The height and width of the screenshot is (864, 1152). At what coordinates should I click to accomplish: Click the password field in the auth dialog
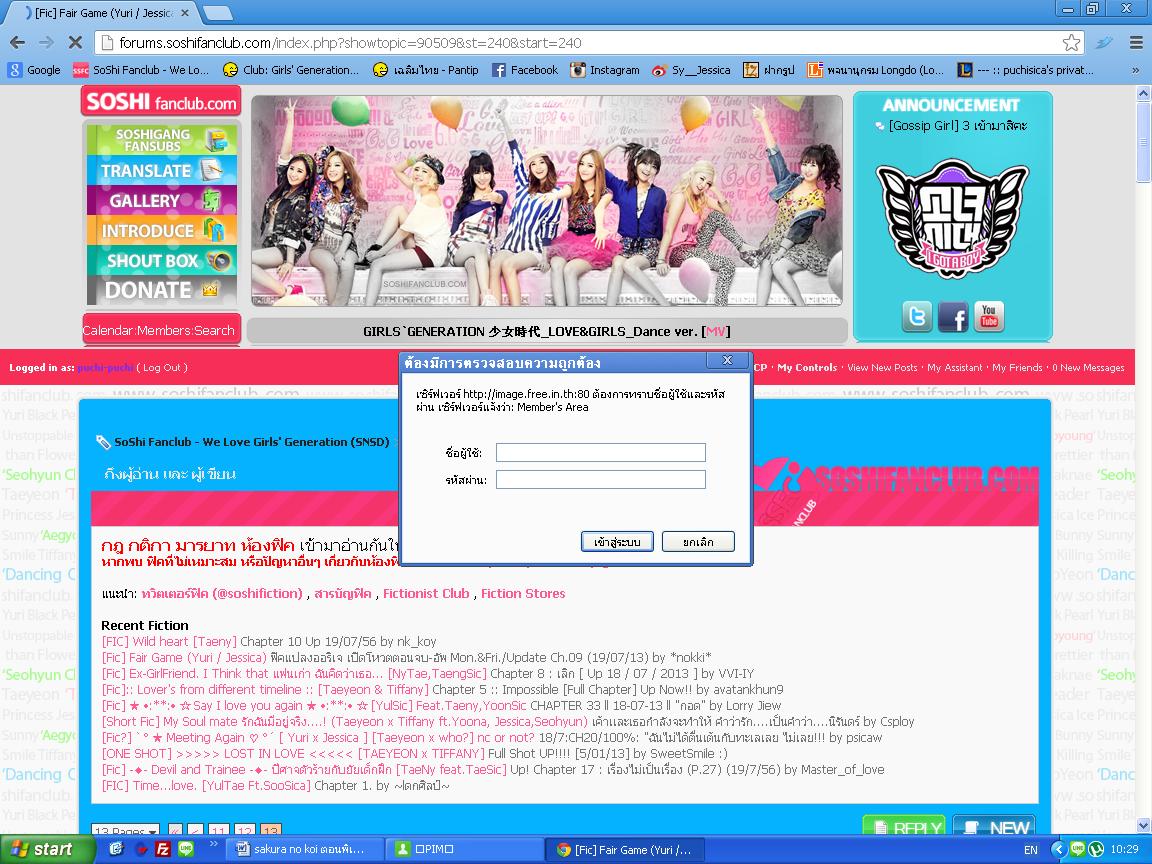coord(600,480)
